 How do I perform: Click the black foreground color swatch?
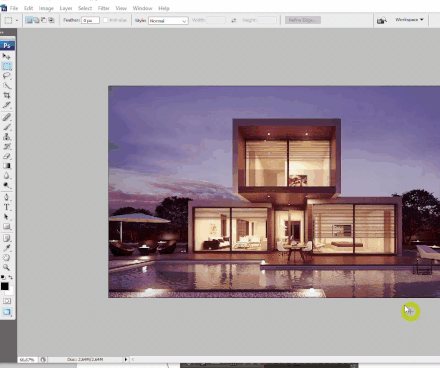click(5, 286)
